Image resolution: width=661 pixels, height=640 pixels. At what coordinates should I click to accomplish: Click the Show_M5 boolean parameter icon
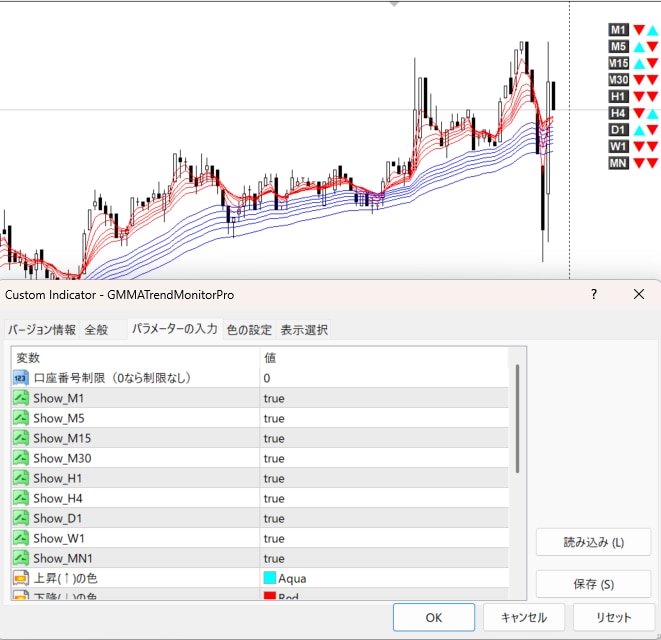[21, 418]
